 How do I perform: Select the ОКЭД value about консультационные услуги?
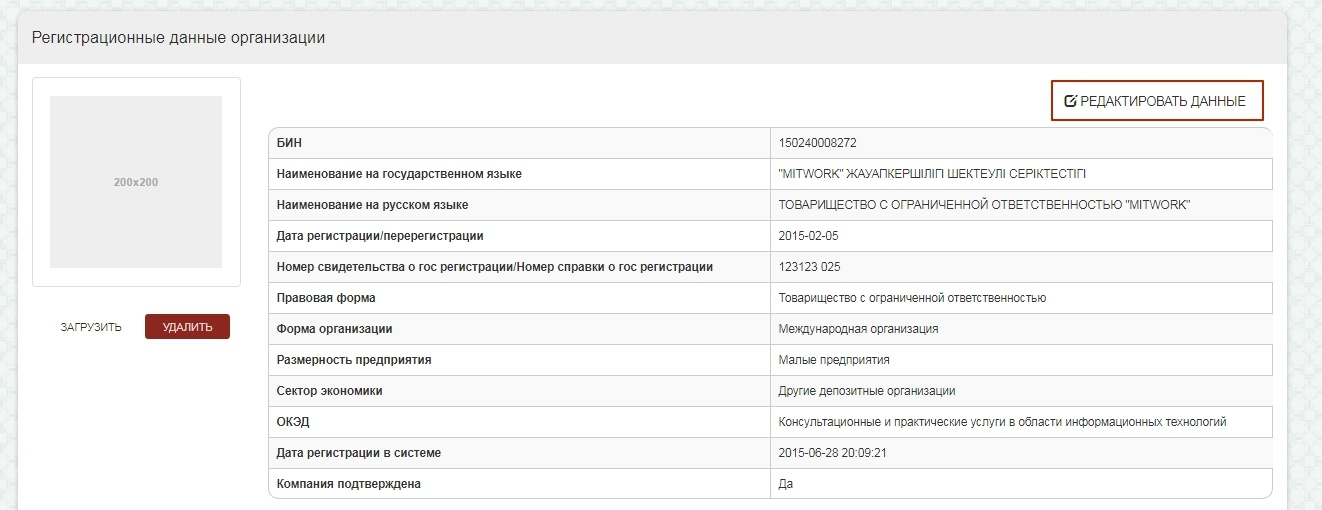pos(1002,422)
